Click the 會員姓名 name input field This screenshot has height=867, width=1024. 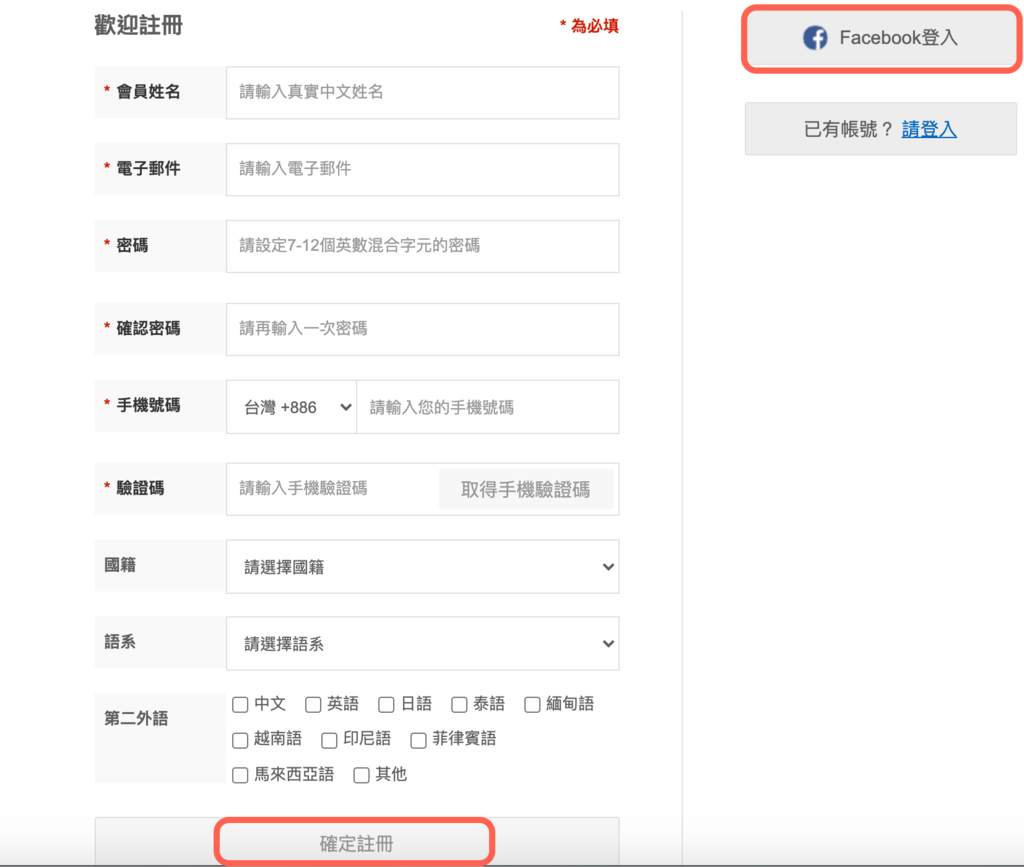[422, 92]
